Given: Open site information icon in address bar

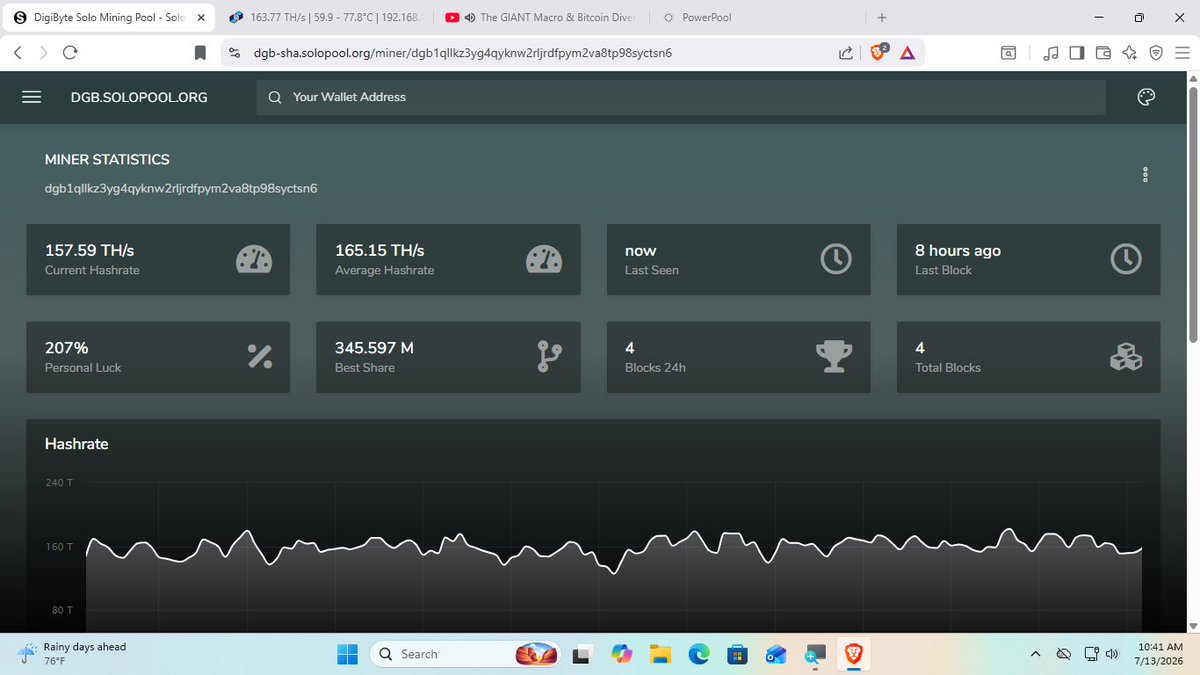Looking at the screenshot, I should tap(234, 53).
